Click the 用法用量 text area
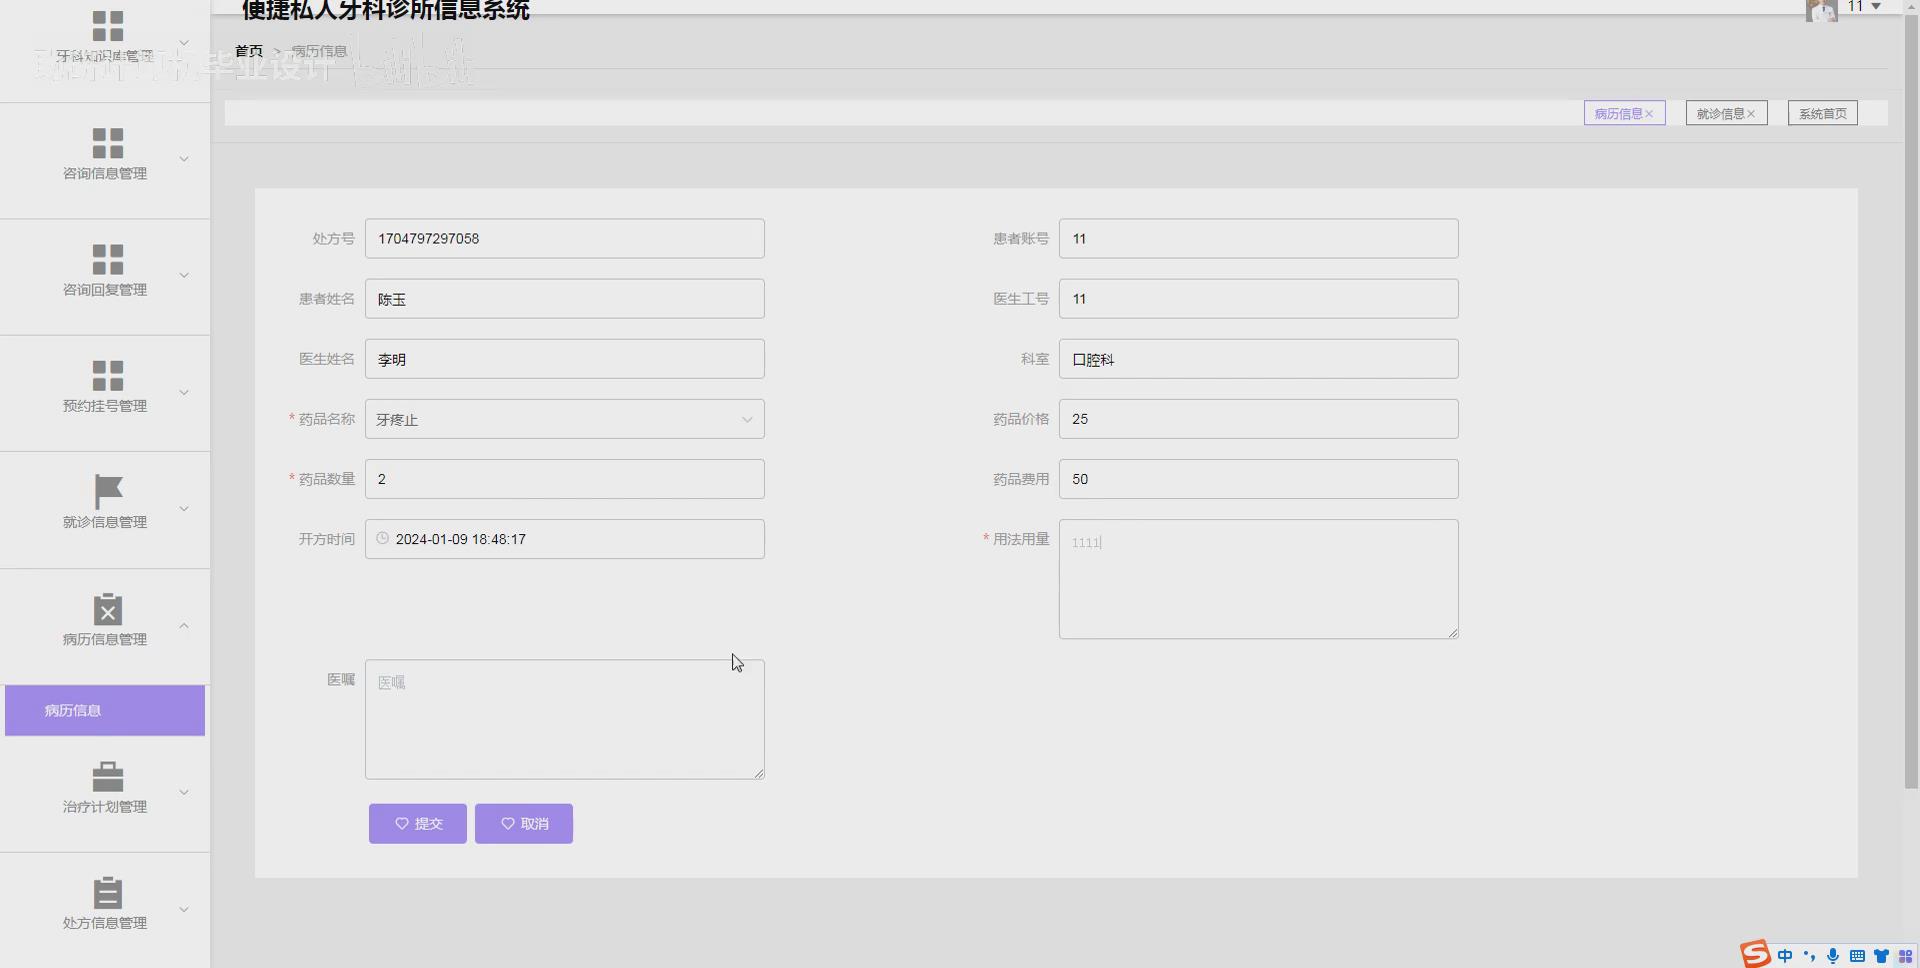Image resolution: width=1920 pixels, height=968 pixels. click(x=1259, y=579)
